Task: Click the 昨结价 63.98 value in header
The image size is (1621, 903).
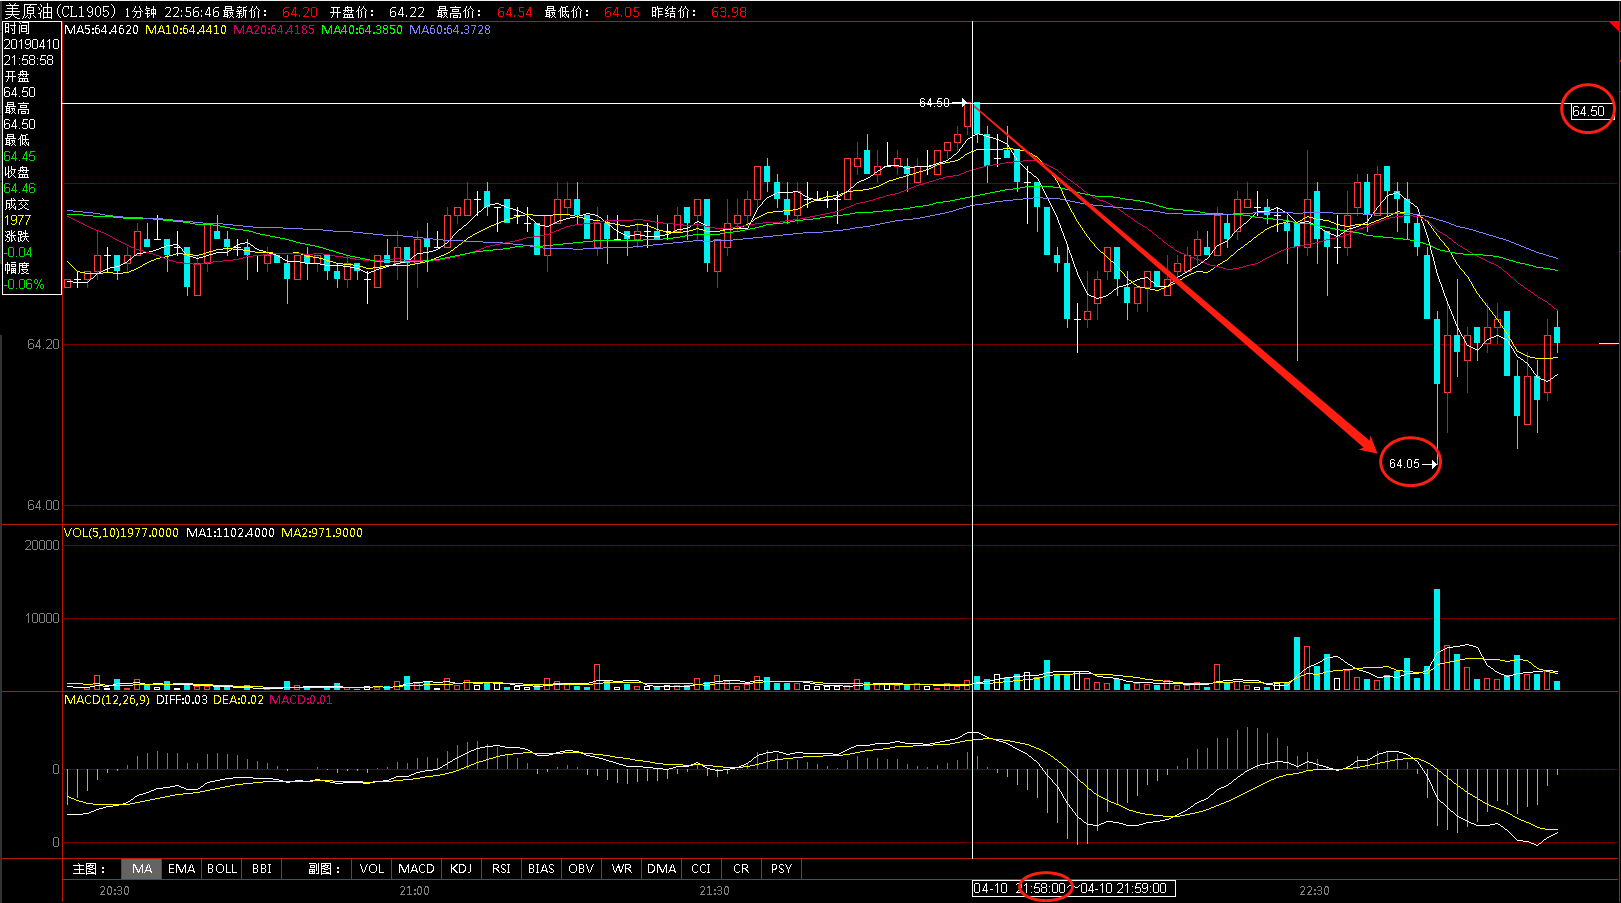Action: pyautogui.click(x=729, y=12)
